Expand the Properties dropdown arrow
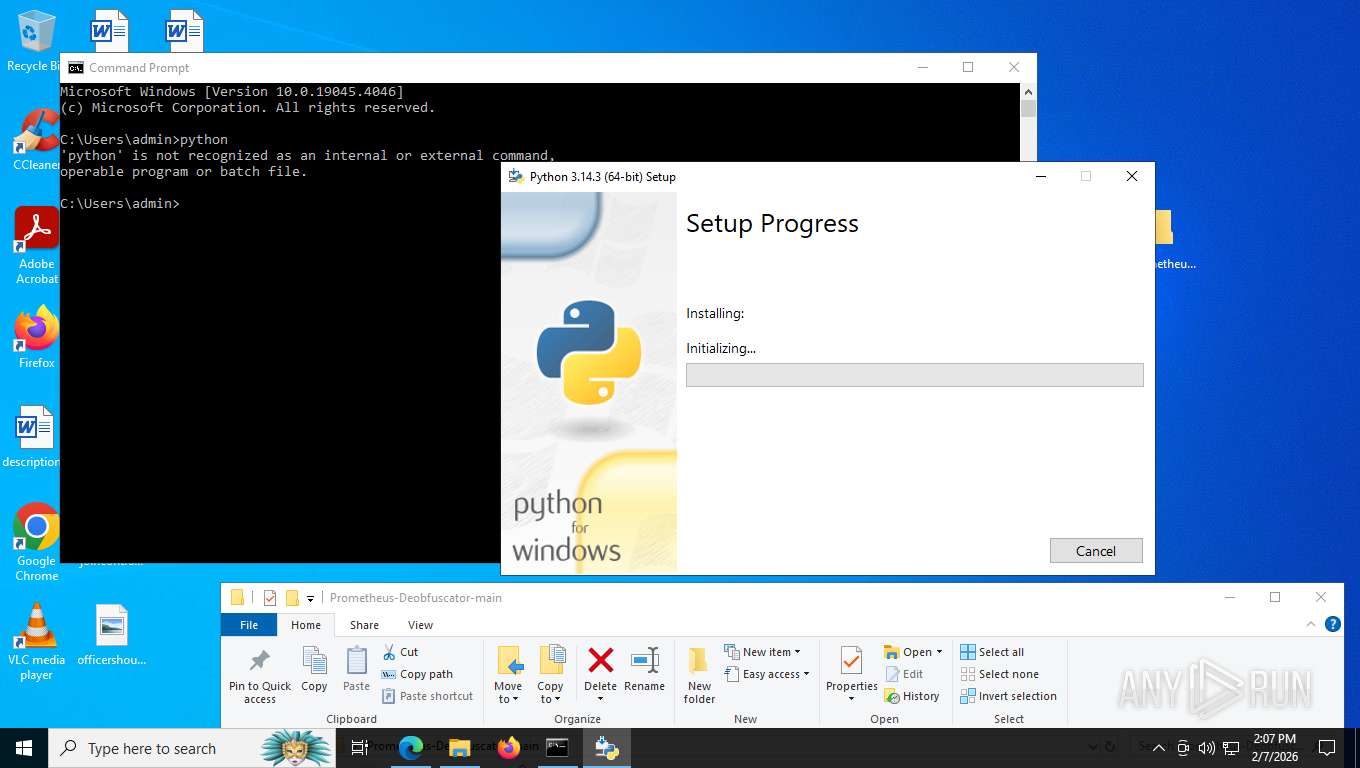 click(852, 699)
